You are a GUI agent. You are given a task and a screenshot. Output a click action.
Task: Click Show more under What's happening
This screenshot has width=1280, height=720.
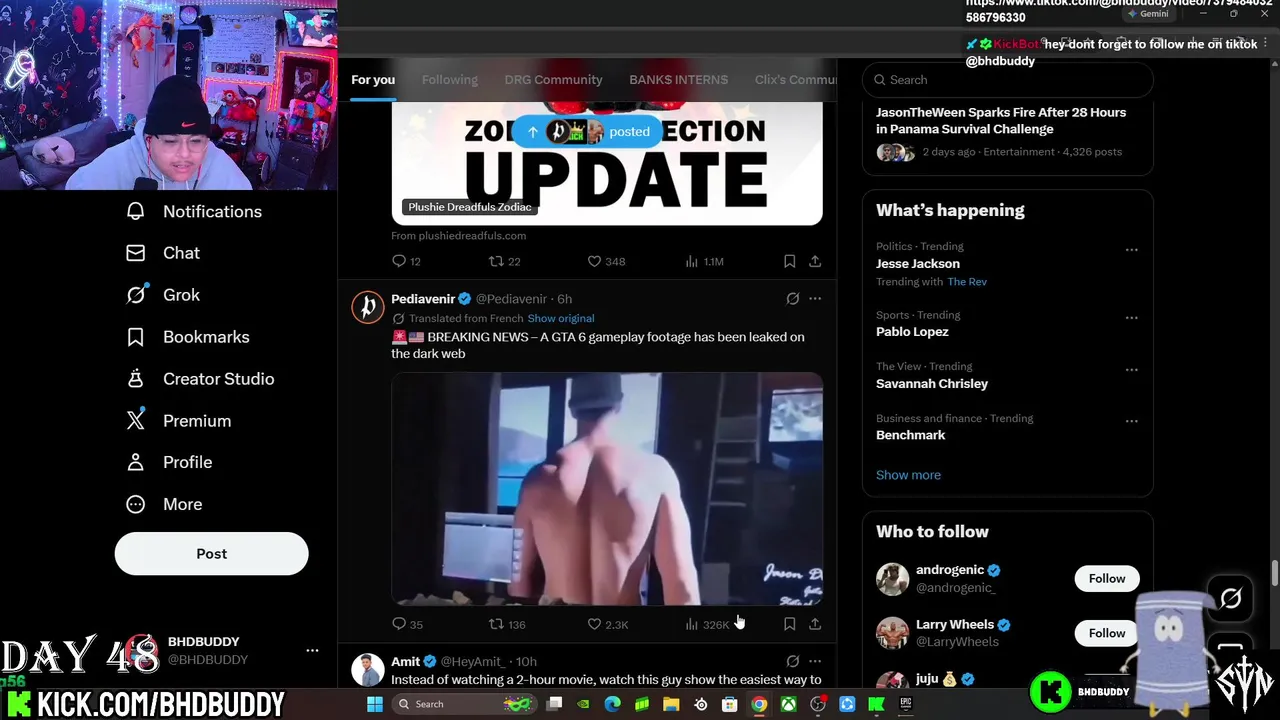tap(908, 475)
